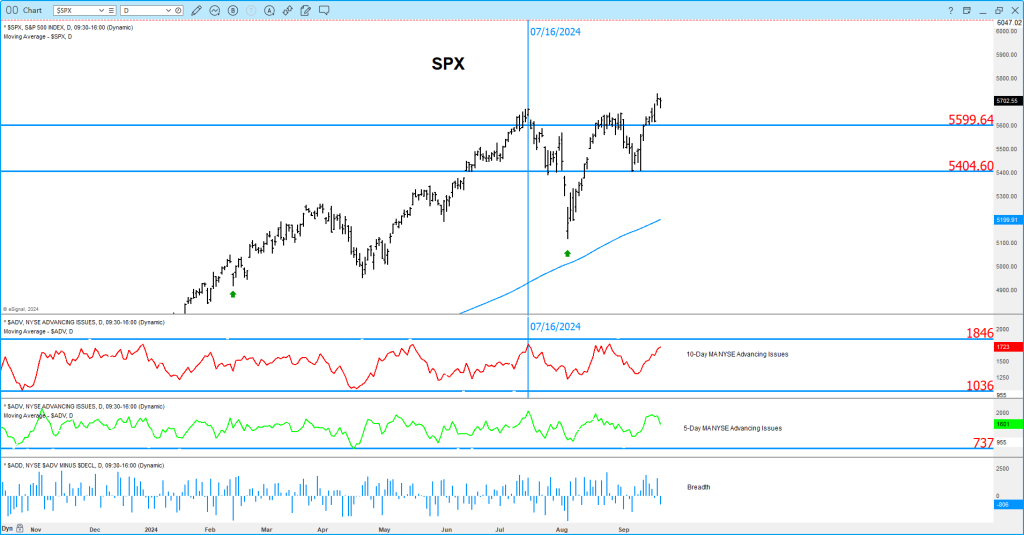Click the Moving Average - $SPX, D legend
The image size is (1024, 535).
38,37
